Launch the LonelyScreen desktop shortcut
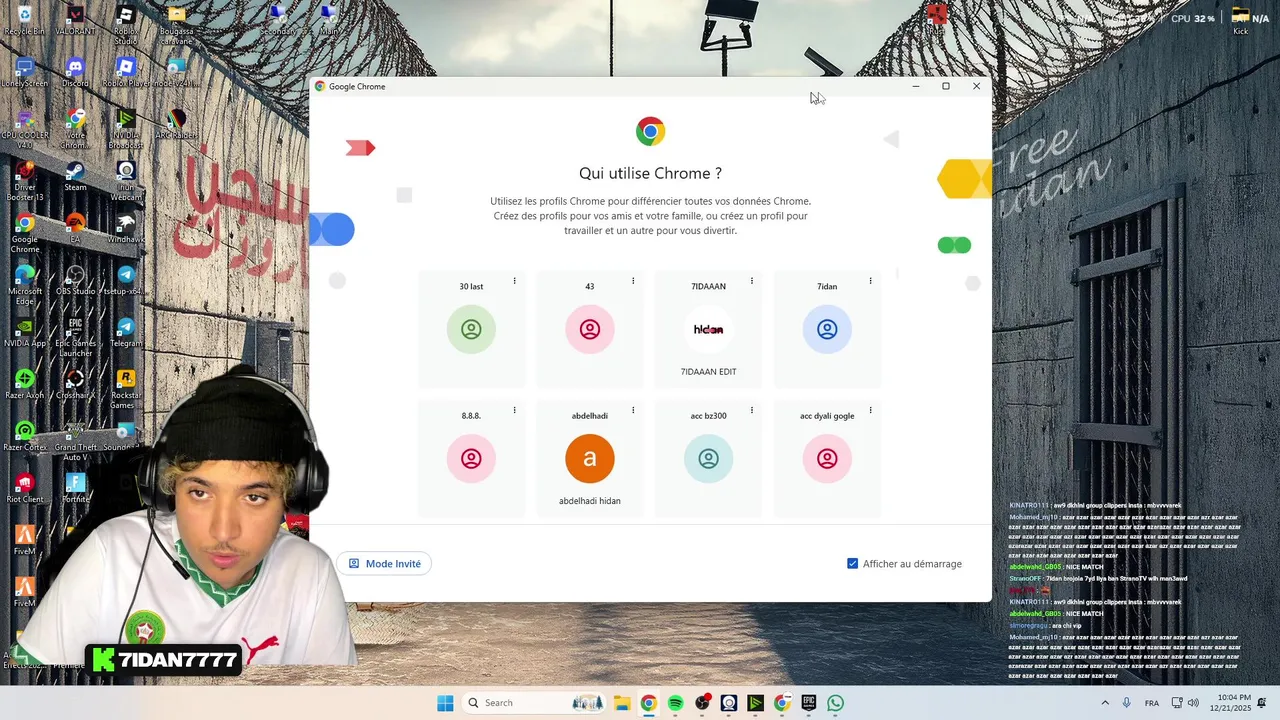 [x=24, y=72]
